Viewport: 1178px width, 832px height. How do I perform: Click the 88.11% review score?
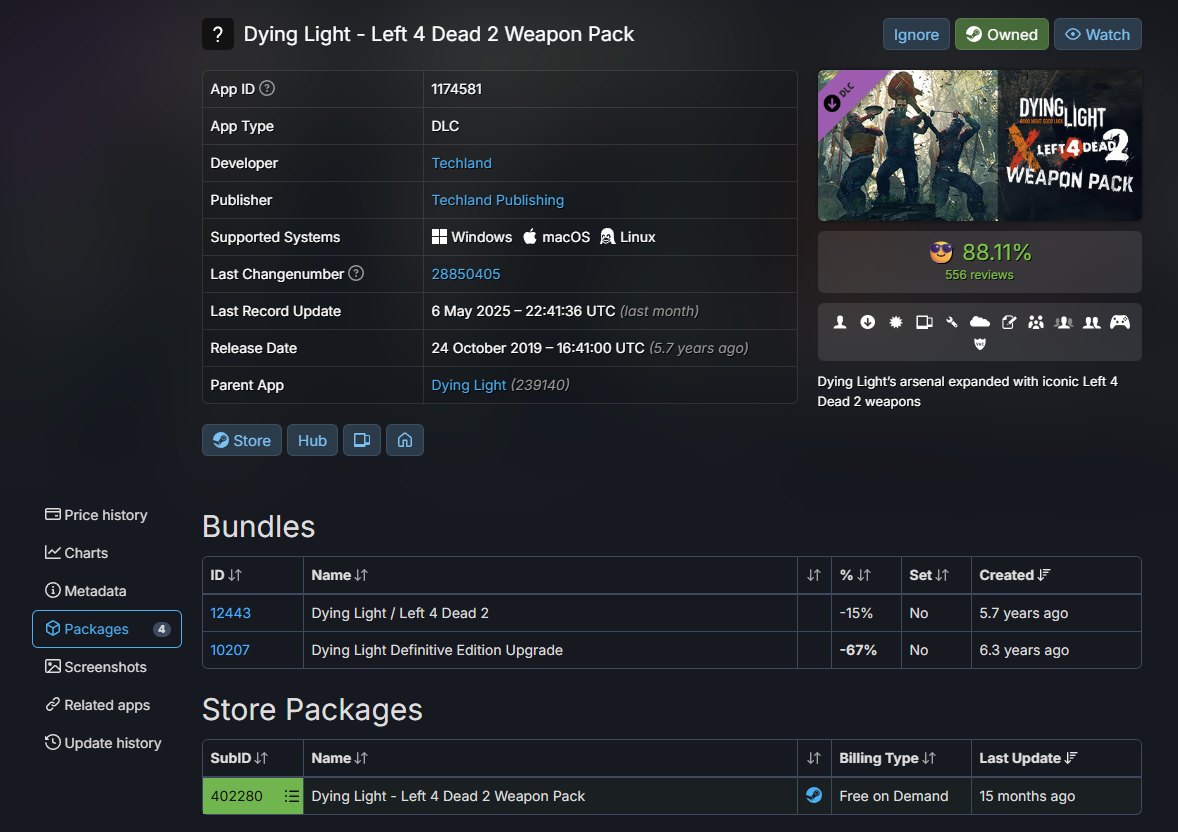pos(996,252)
